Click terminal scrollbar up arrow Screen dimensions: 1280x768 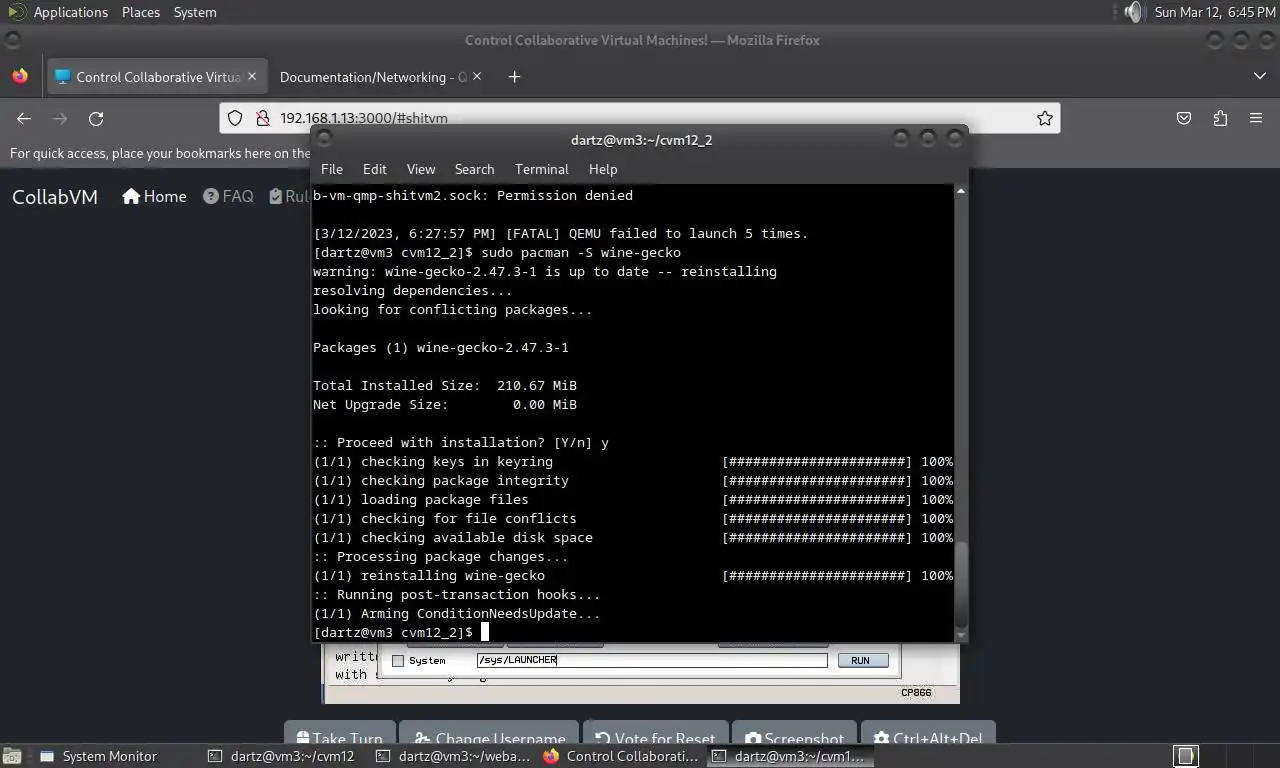(x=961, y=190)
